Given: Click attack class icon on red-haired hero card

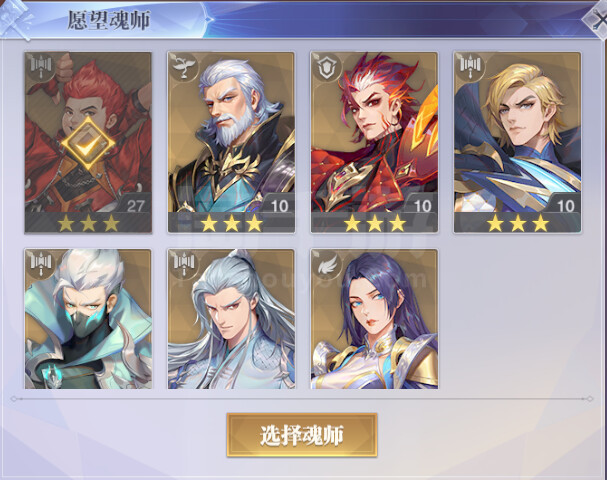Looking at the screenshot, I should [x=41, y=66].
